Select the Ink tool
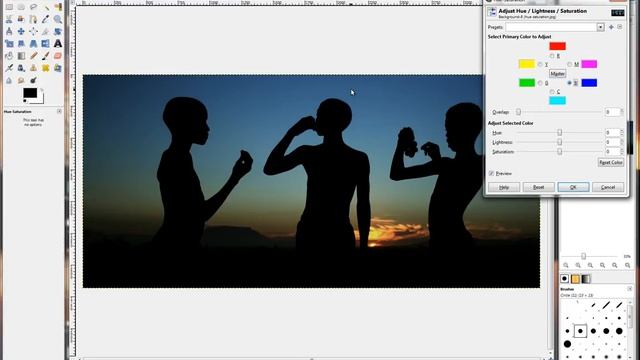 (21, 68)
